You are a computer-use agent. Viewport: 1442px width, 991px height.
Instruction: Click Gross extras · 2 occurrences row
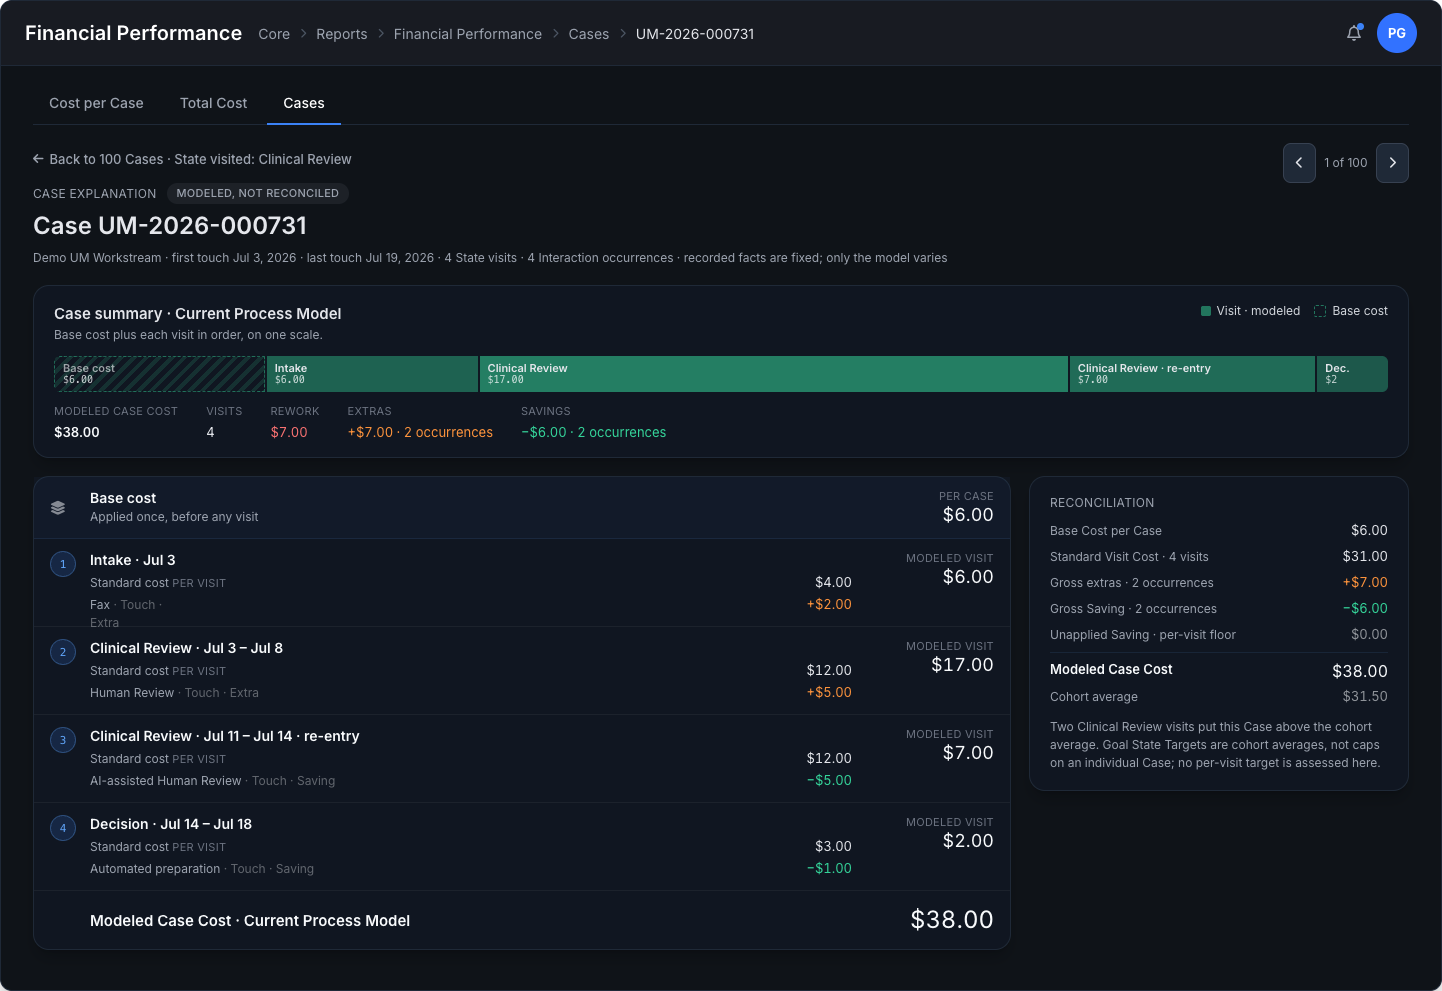[x=1219, y=582]
